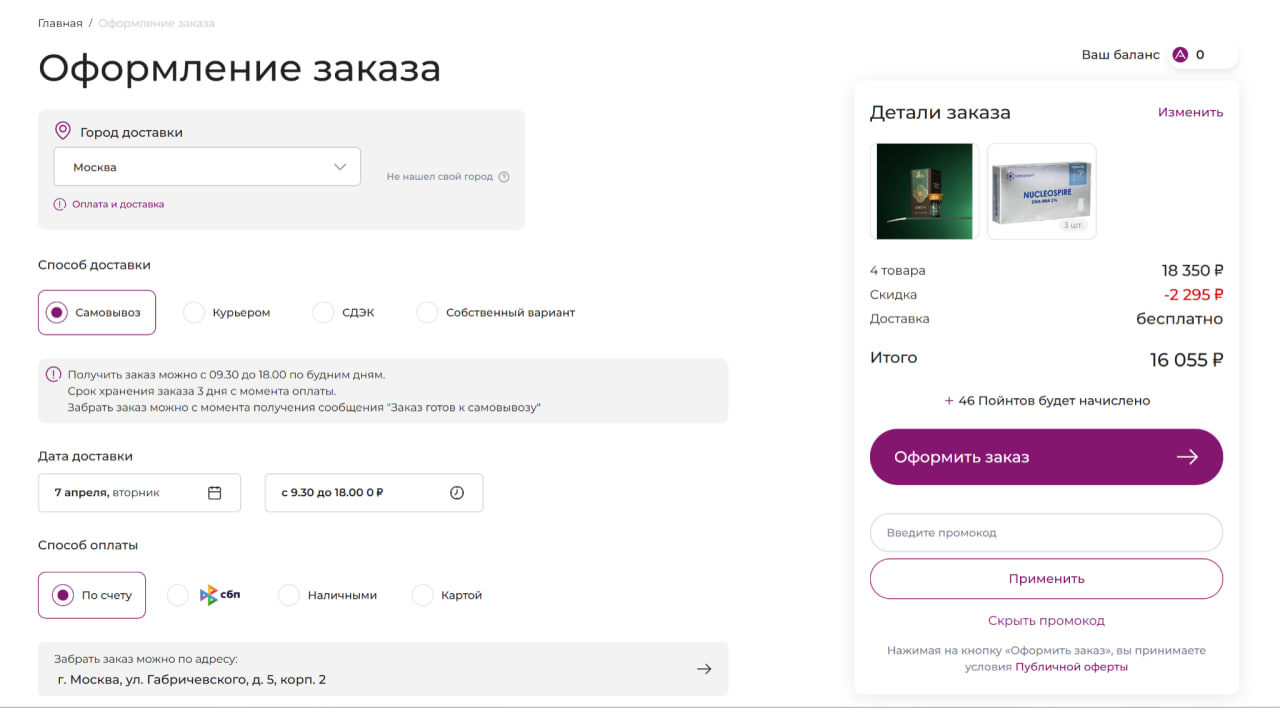
Task: Click the calendar icon in the date field
Action: 214,493
